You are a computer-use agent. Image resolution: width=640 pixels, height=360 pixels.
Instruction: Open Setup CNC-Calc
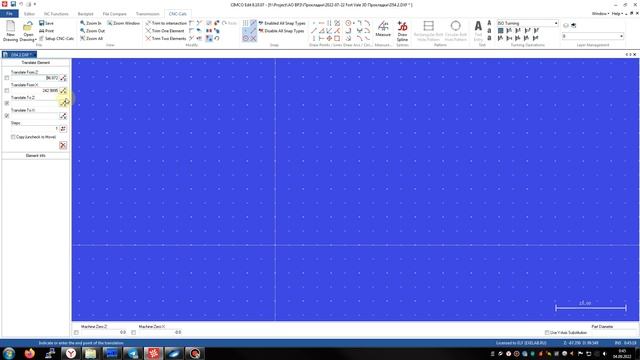tap(56, 38)
